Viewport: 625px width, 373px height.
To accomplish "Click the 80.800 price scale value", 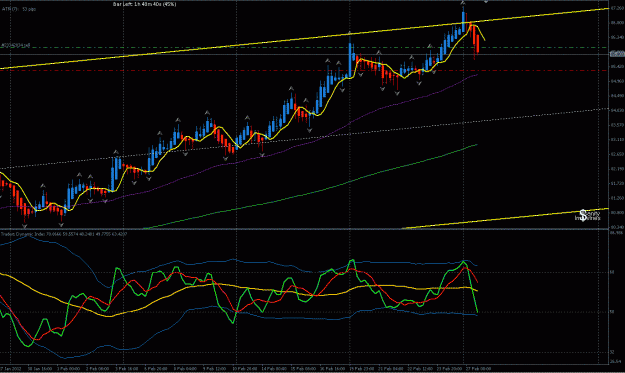I will [x=617, y=212].
